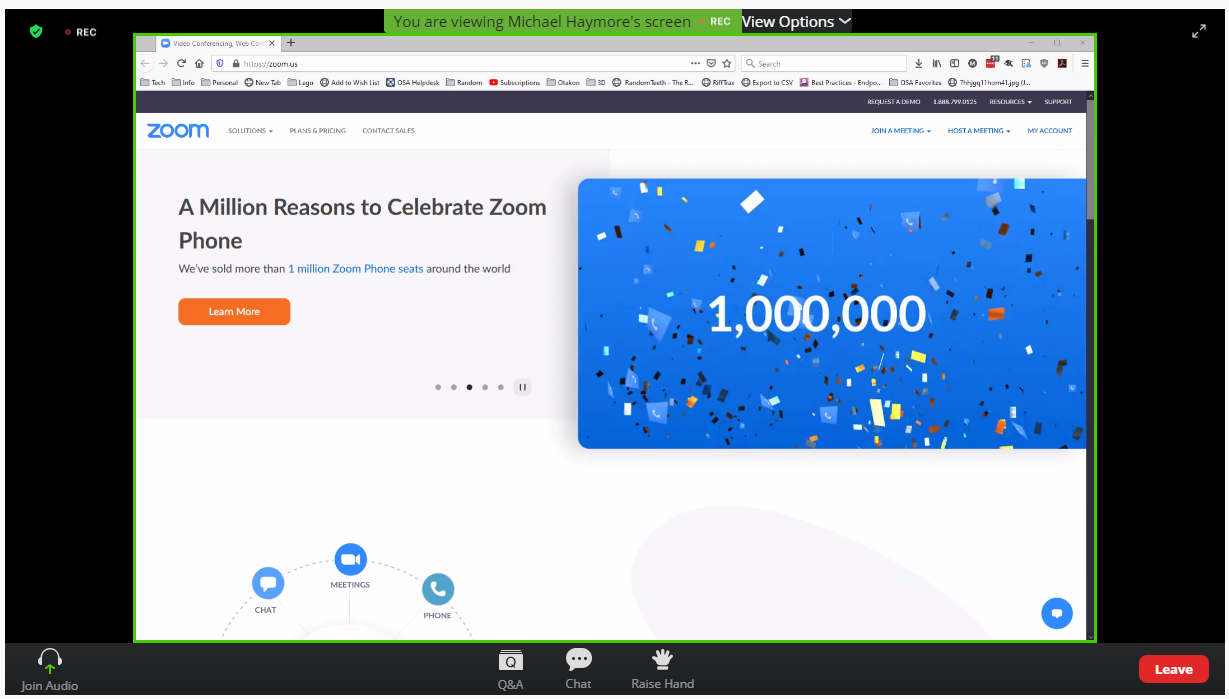Toggle the browser sidebar icon
1229x699 pixels.
point(955,63)
